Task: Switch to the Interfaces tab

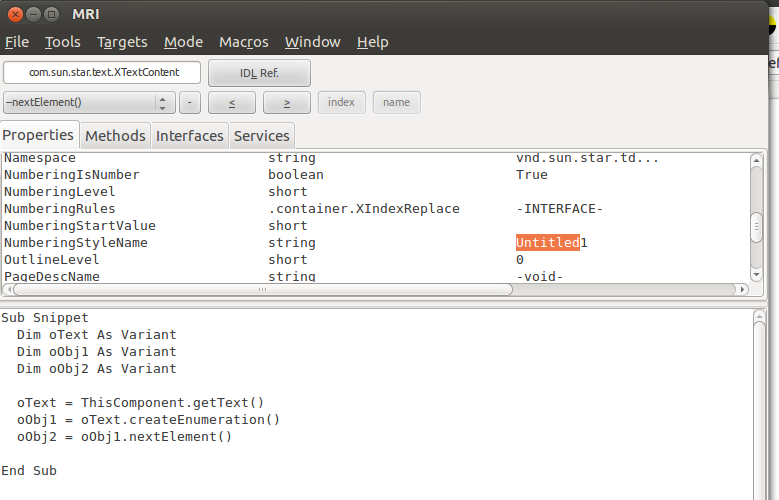Action: pyautogui.click(x=190, y=136)
